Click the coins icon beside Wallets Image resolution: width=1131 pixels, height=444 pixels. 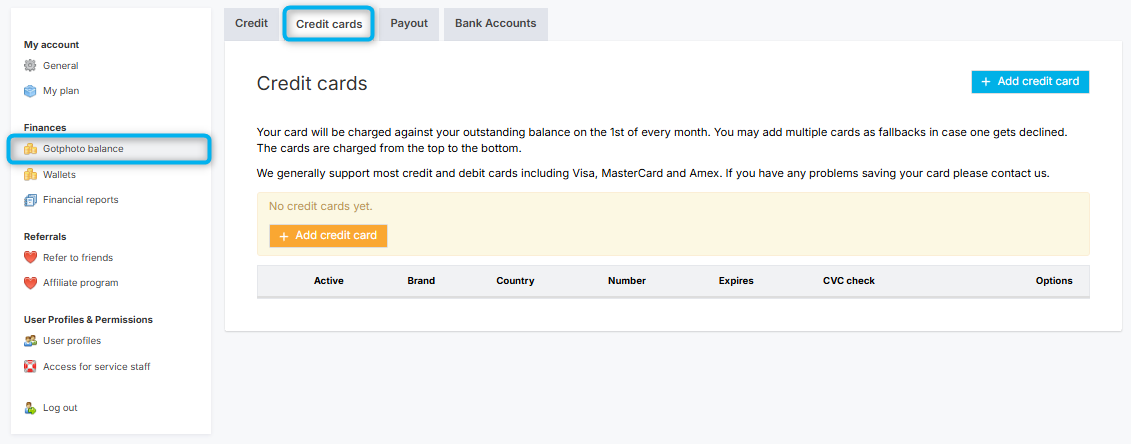point(30,174)
